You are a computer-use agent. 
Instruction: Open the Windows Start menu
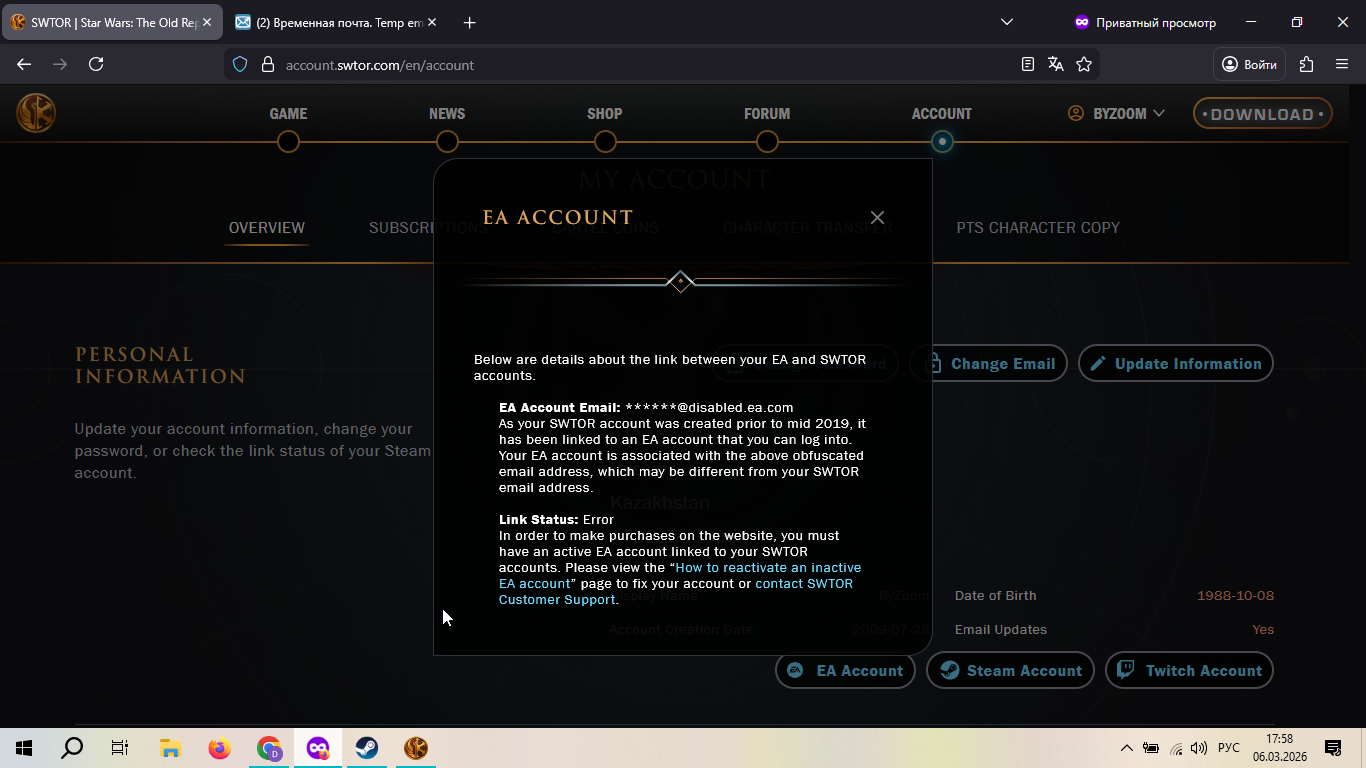click(x=24, y=748)
